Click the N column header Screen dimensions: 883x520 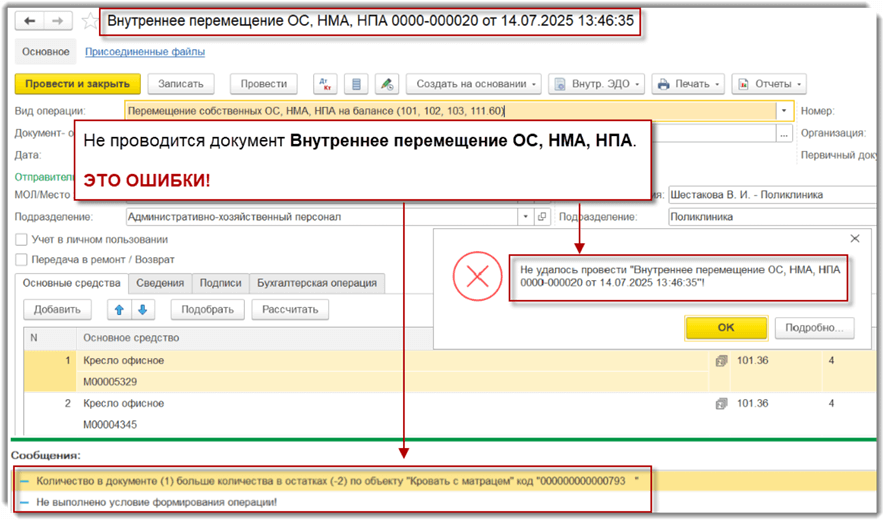click(50, 338)
